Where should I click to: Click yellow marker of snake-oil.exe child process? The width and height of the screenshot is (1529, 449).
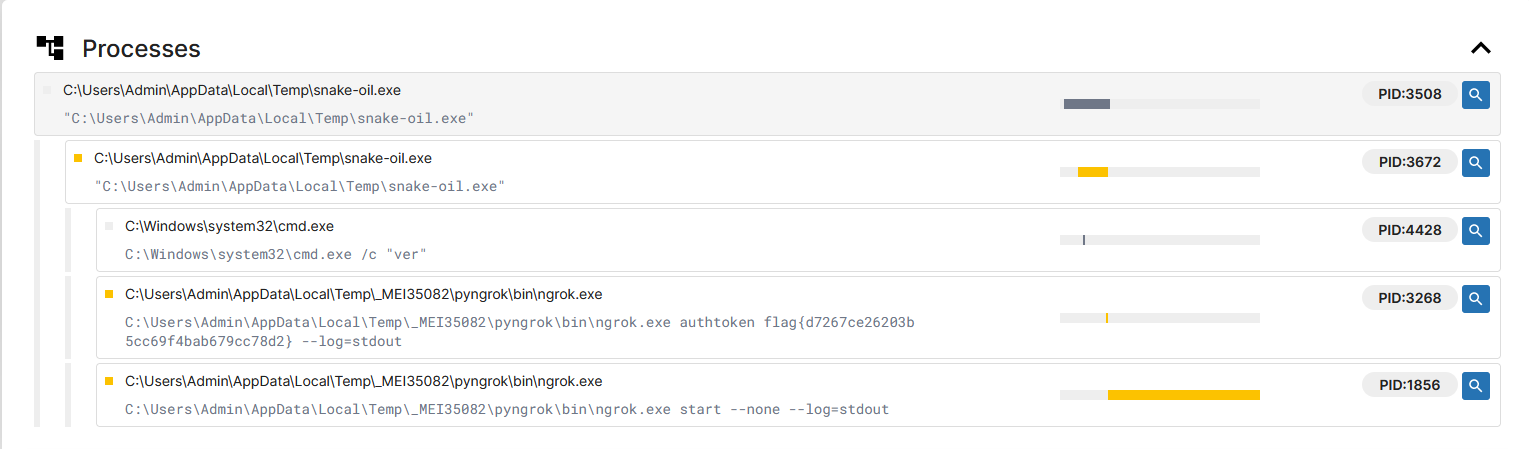click(x=78, y=158)
